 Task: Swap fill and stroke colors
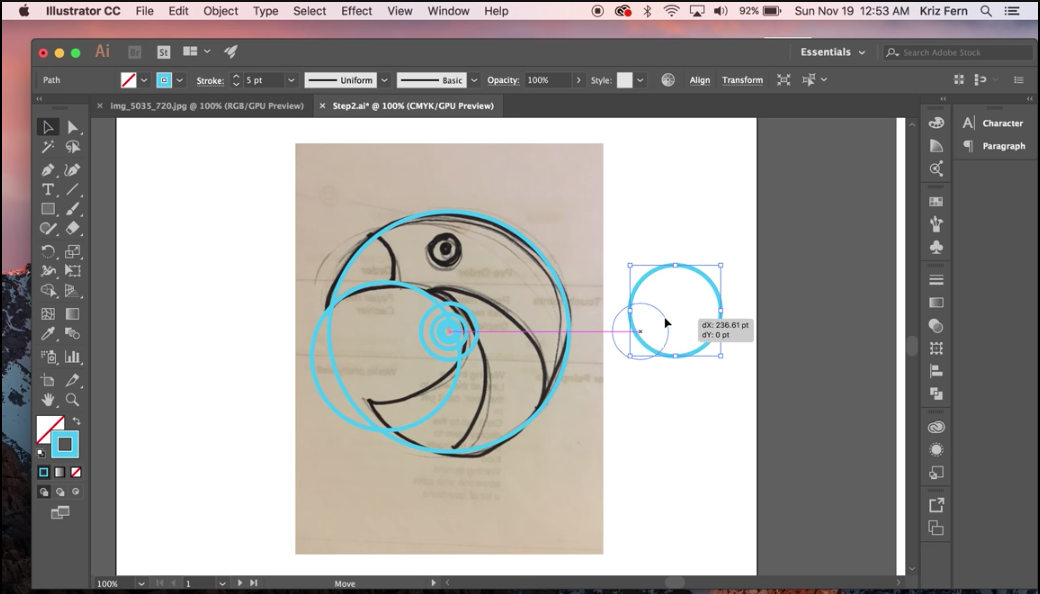coord(76,421)
